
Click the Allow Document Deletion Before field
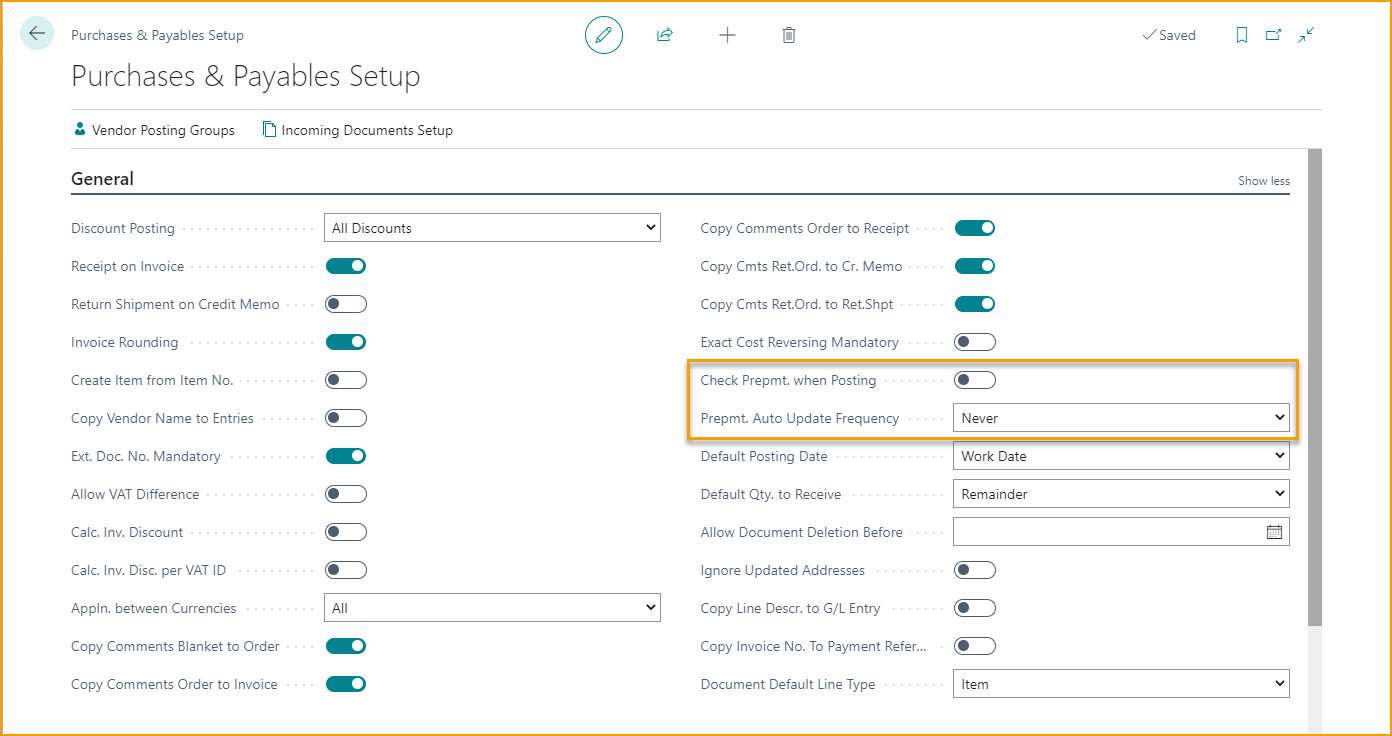coord(1100,531)
